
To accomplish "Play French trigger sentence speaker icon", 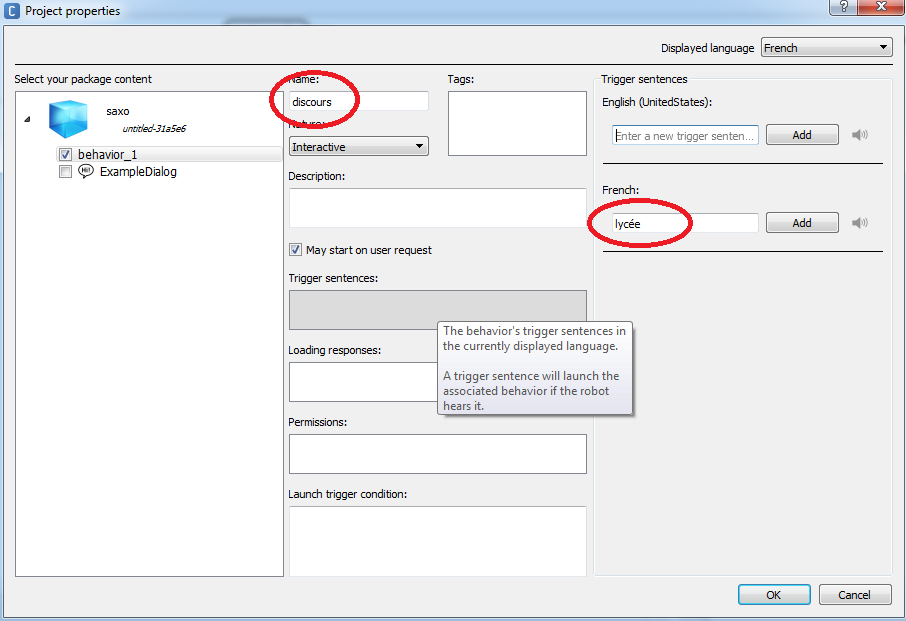I will [x=860, y=223].
